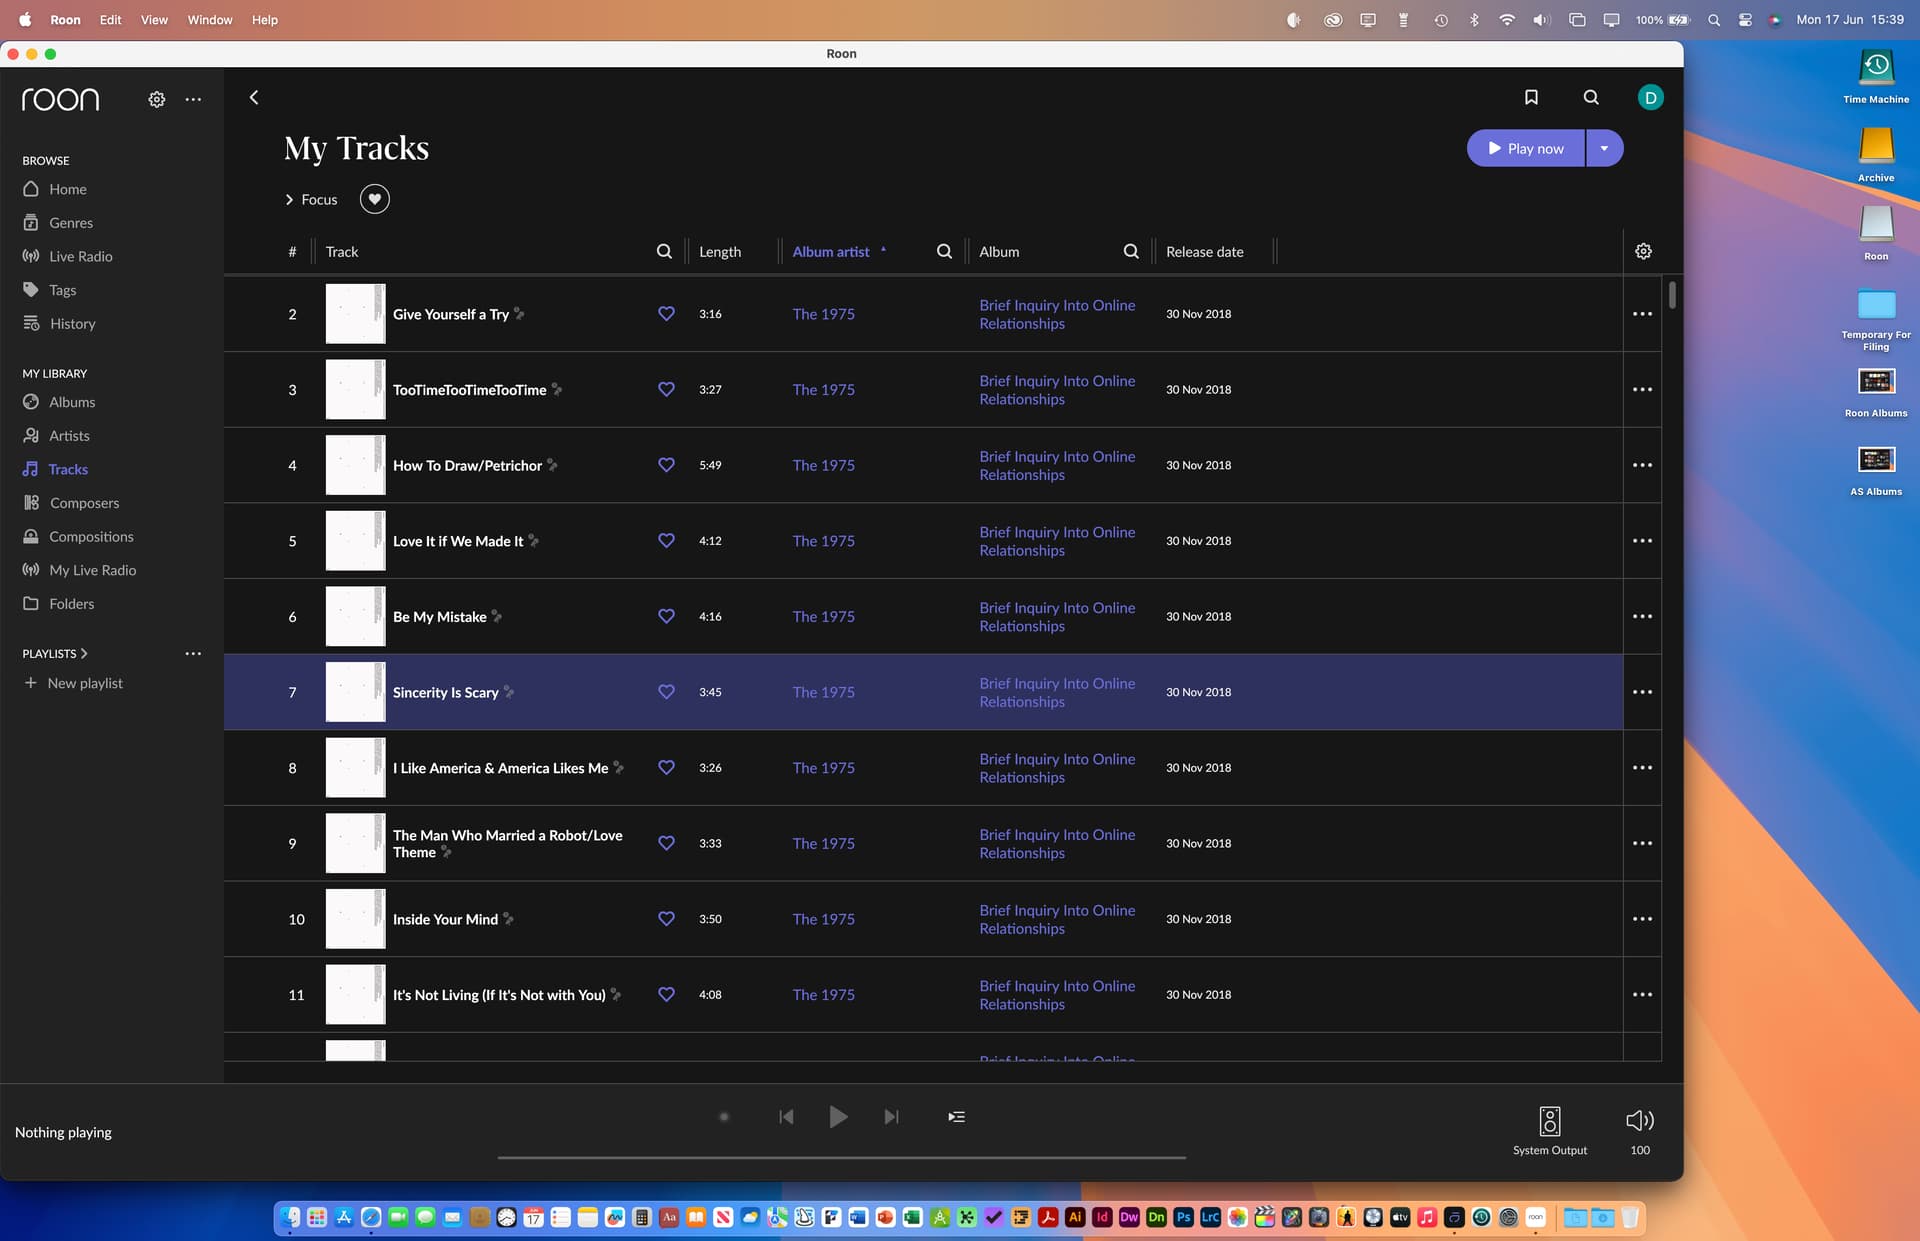Screen dimensions: 1920x1241
Task: Open The 1975 artist link on track 2
Action: [x=823, y=314]
